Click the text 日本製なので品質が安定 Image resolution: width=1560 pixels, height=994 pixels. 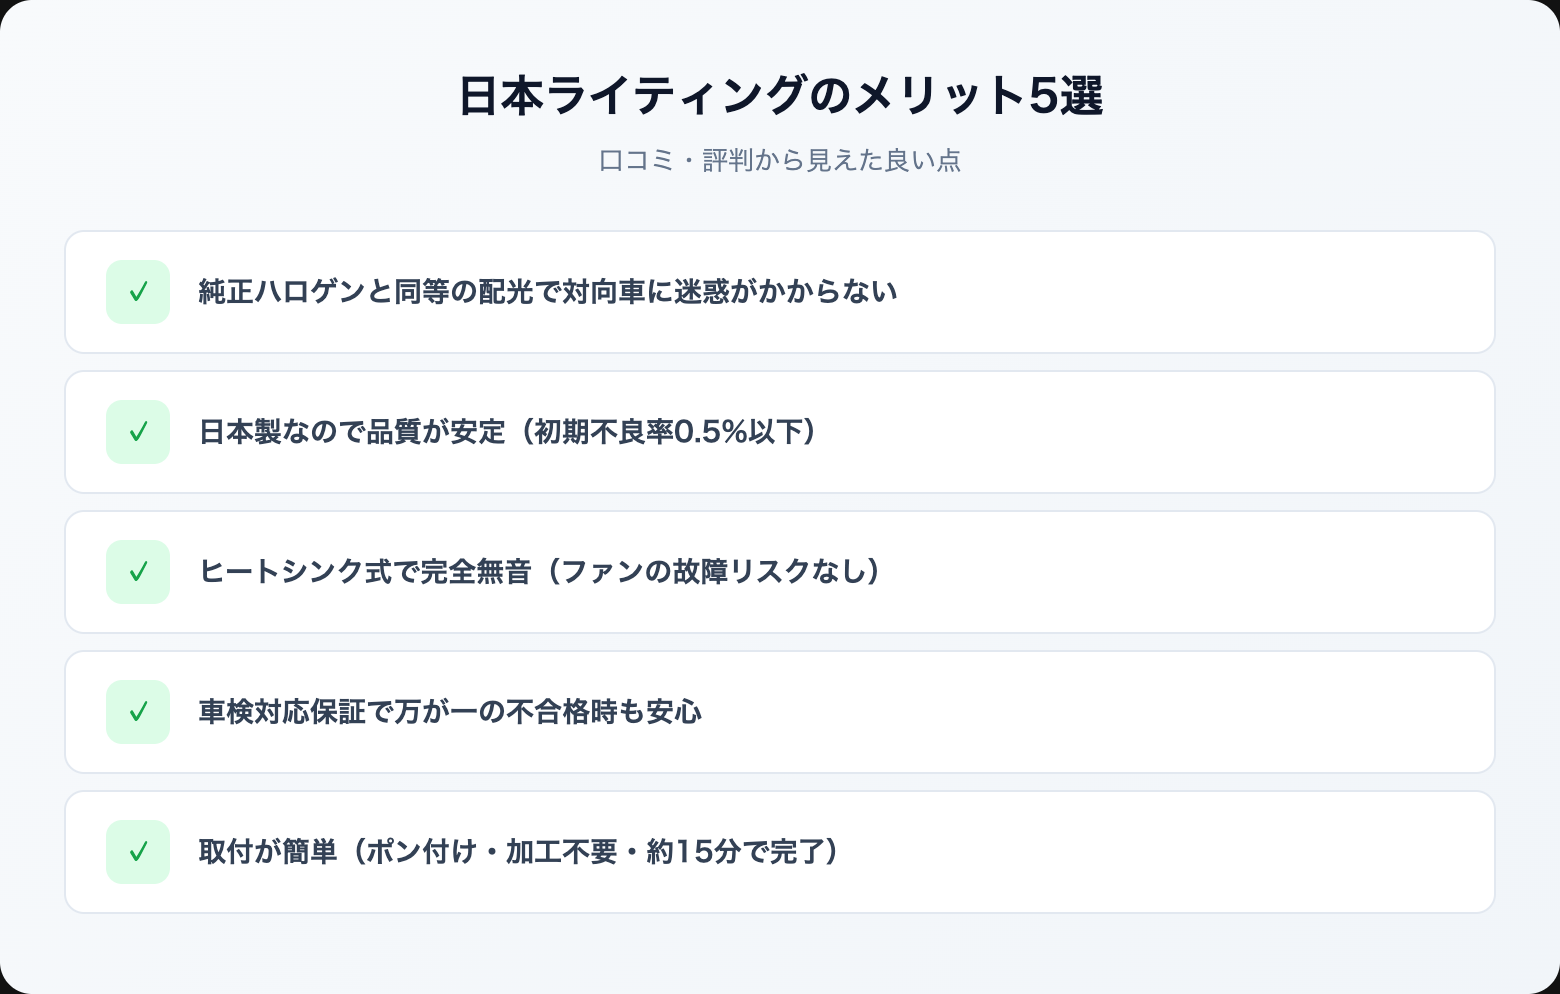(352, 432)
